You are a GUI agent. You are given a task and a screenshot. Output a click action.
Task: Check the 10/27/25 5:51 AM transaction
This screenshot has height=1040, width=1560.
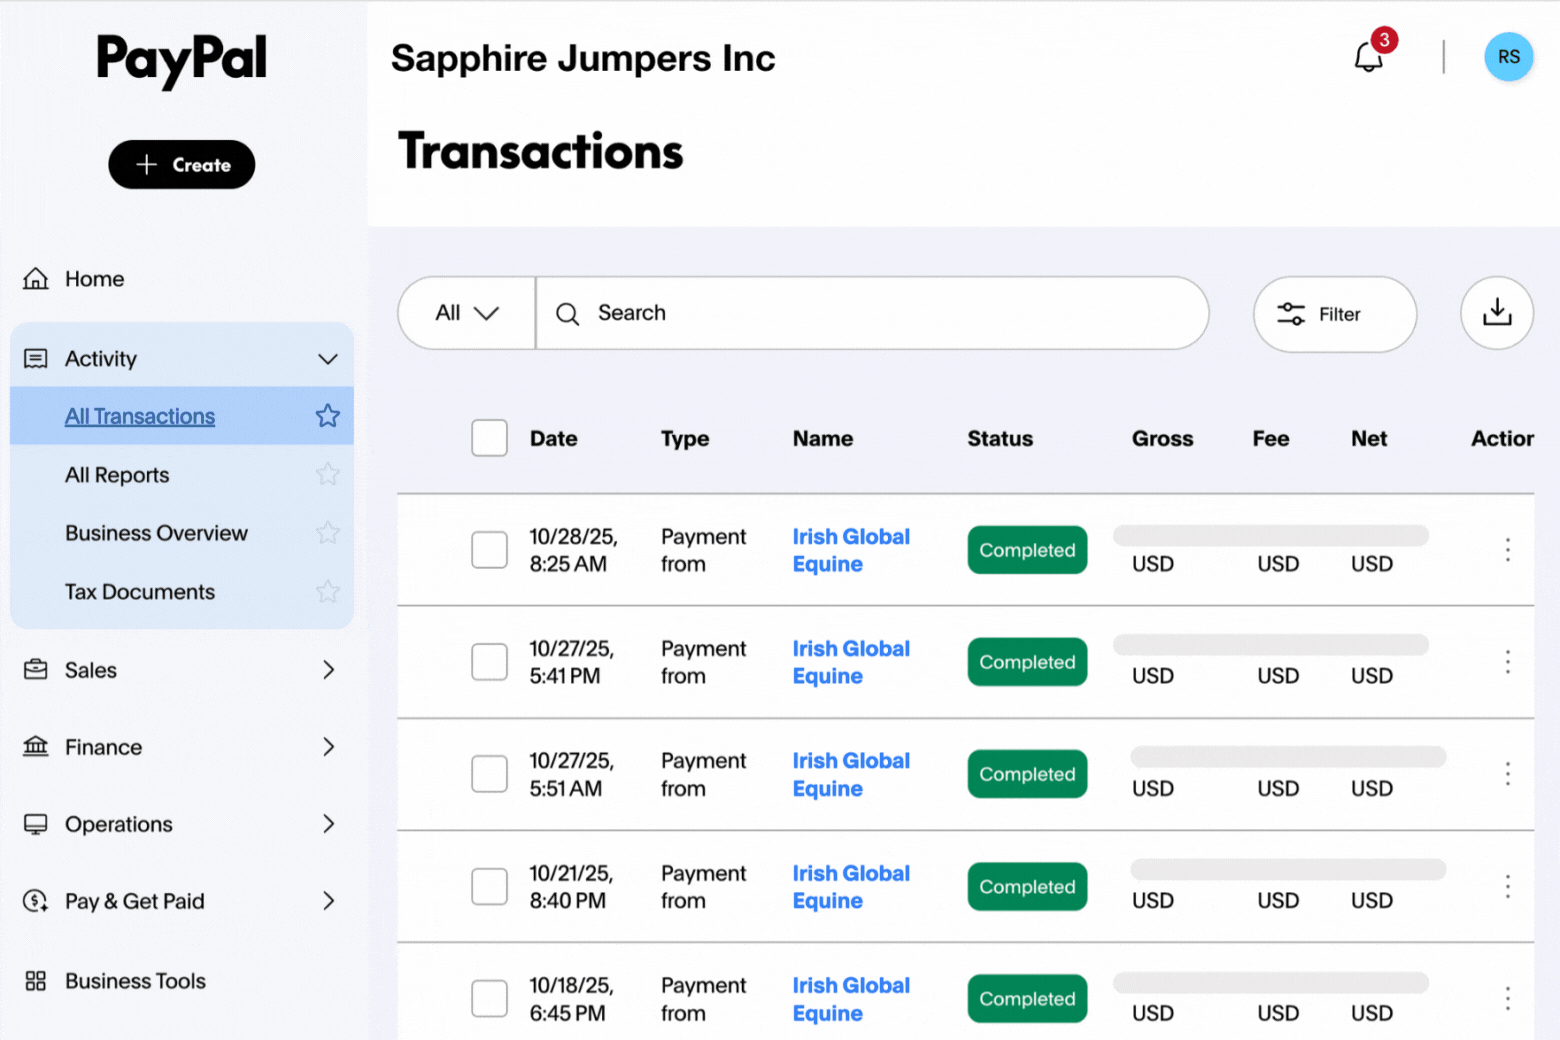click(489, 774)
